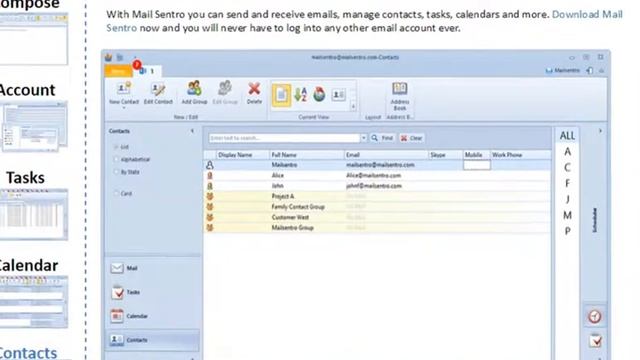
Task: Filter contacts by letter C
Action: click(x=567, y=167)
